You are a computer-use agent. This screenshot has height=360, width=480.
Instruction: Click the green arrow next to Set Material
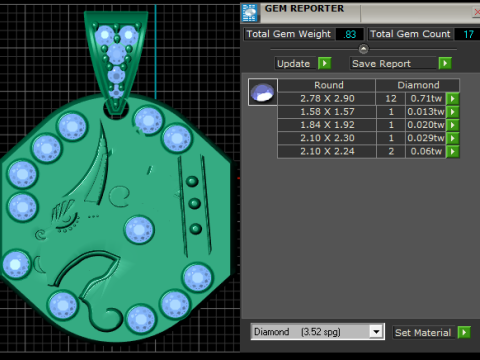(464, 332)
